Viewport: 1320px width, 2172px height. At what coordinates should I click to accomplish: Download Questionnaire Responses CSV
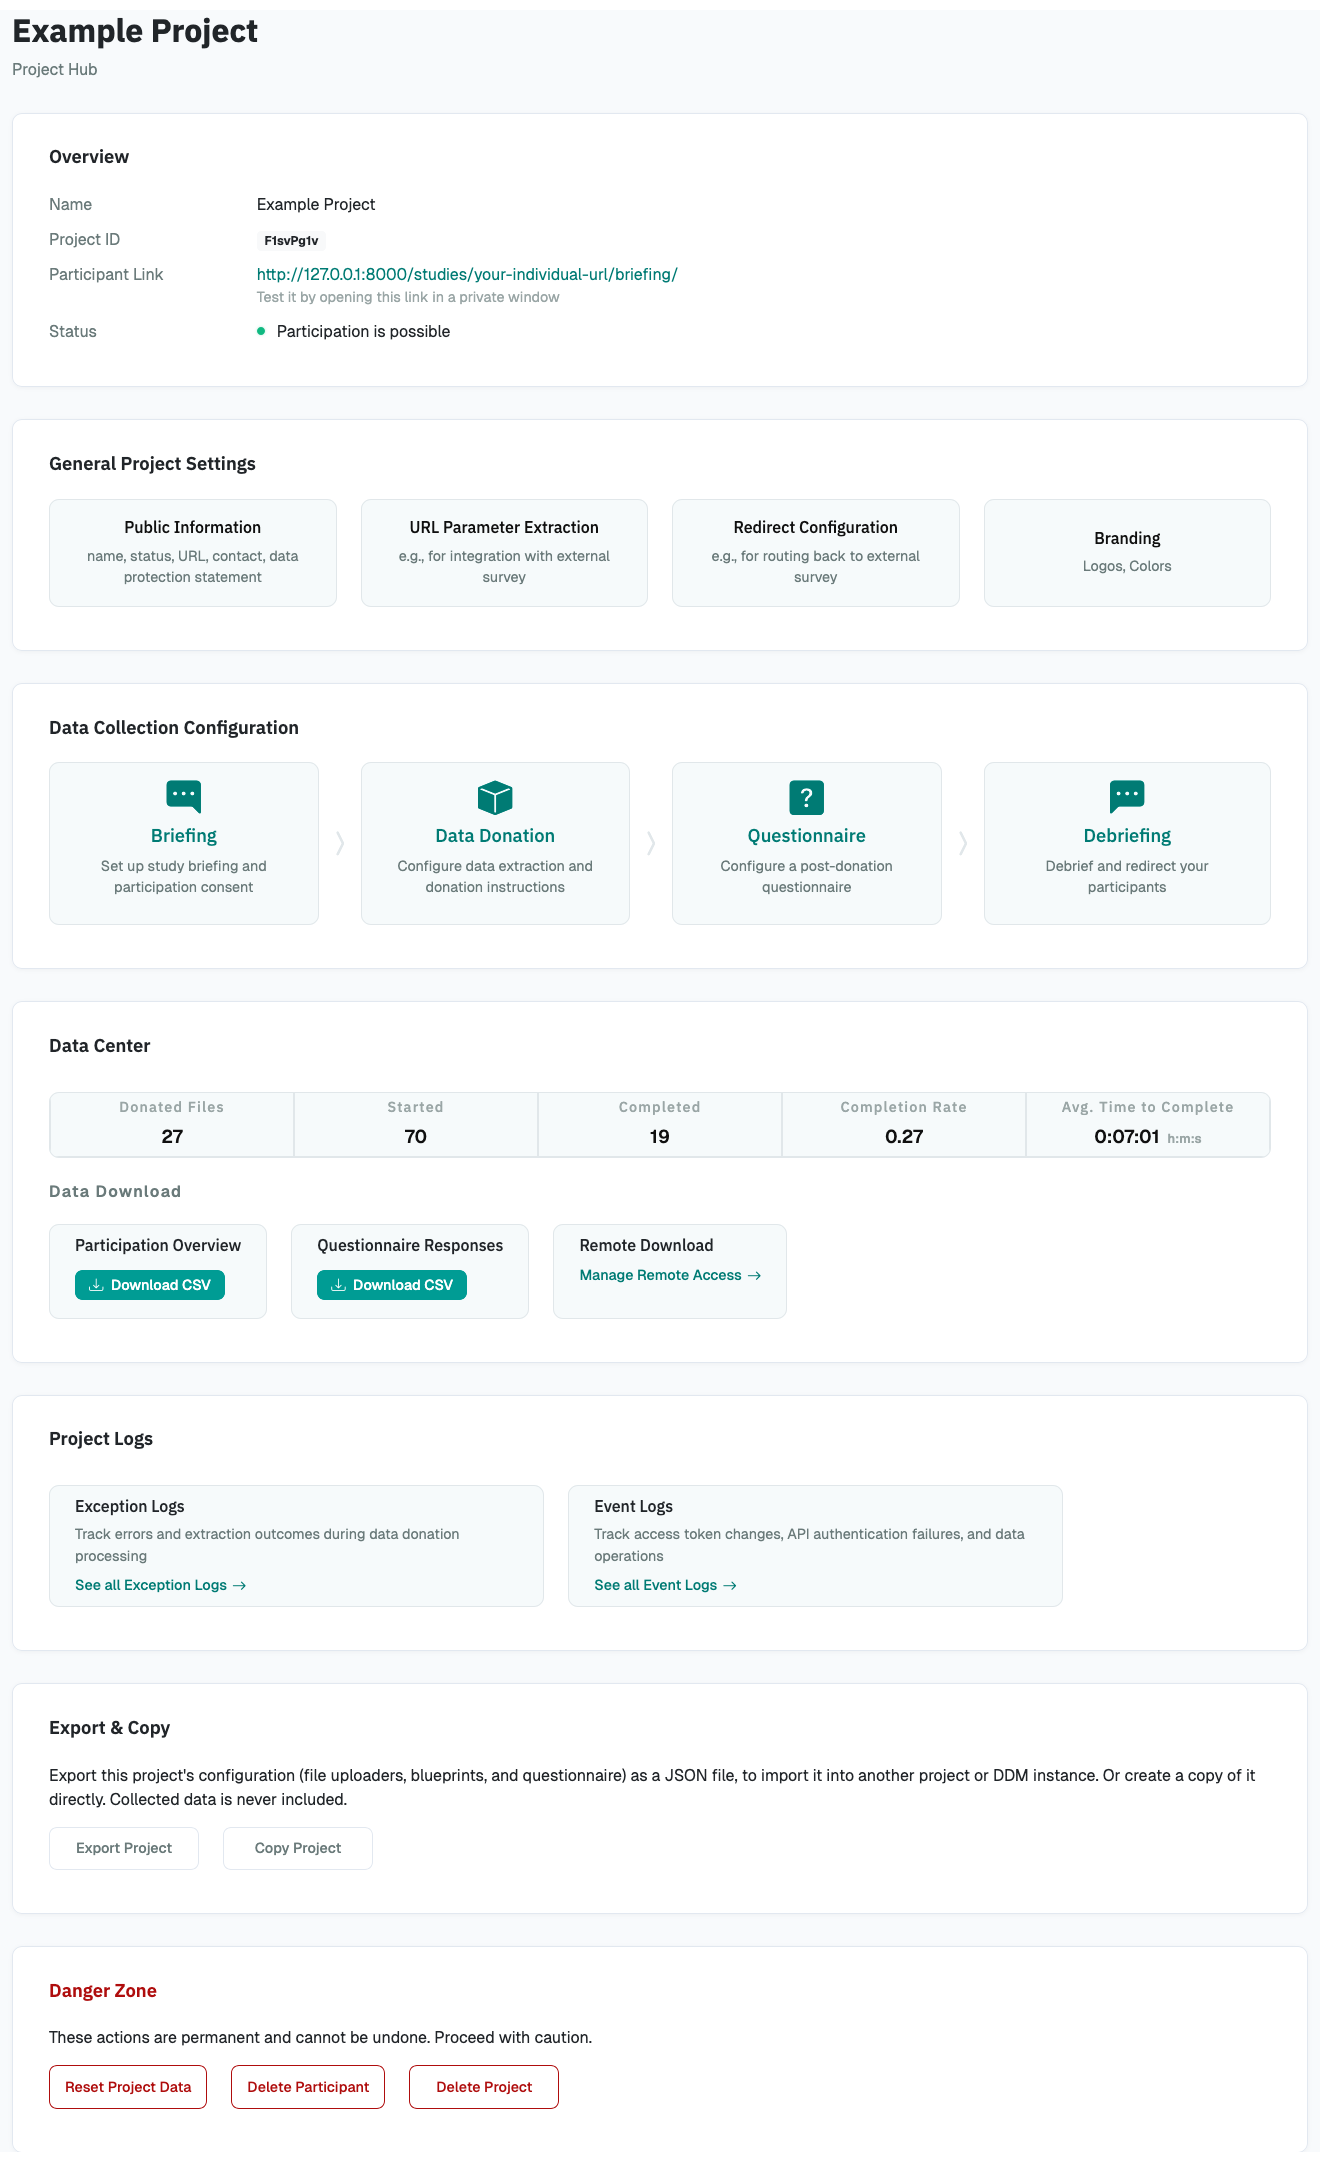(392, 1285)
